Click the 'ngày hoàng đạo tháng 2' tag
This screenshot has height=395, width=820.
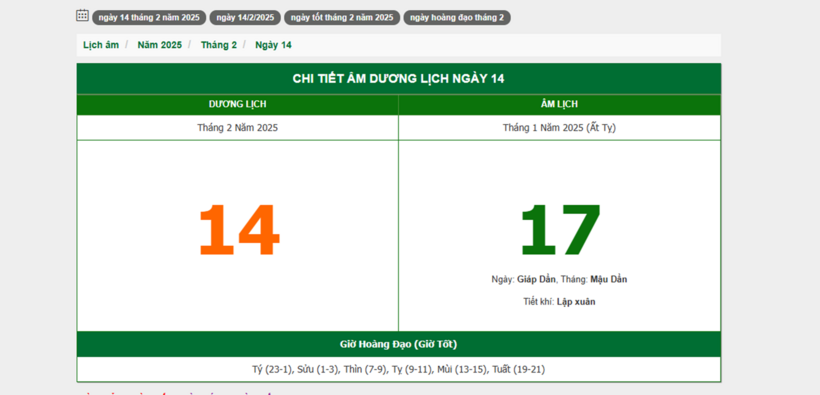[457, 18]
